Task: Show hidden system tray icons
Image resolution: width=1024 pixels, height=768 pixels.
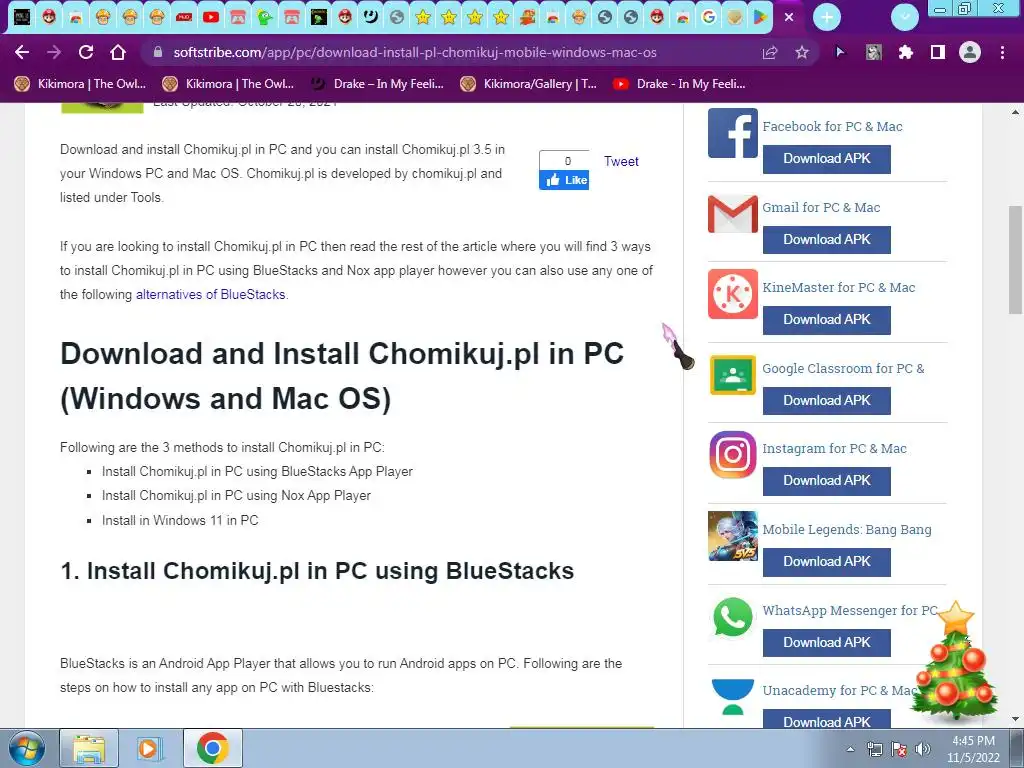Action: coord(850,749)
